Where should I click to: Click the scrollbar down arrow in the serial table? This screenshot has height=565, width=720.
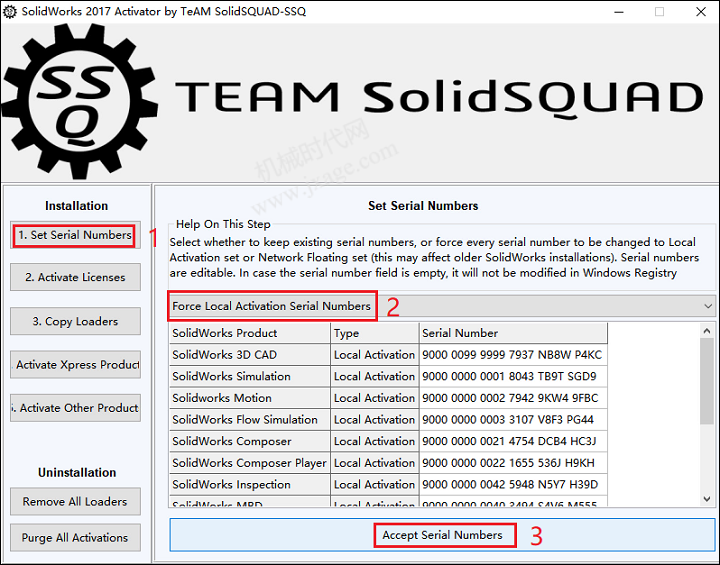[707, 498]
